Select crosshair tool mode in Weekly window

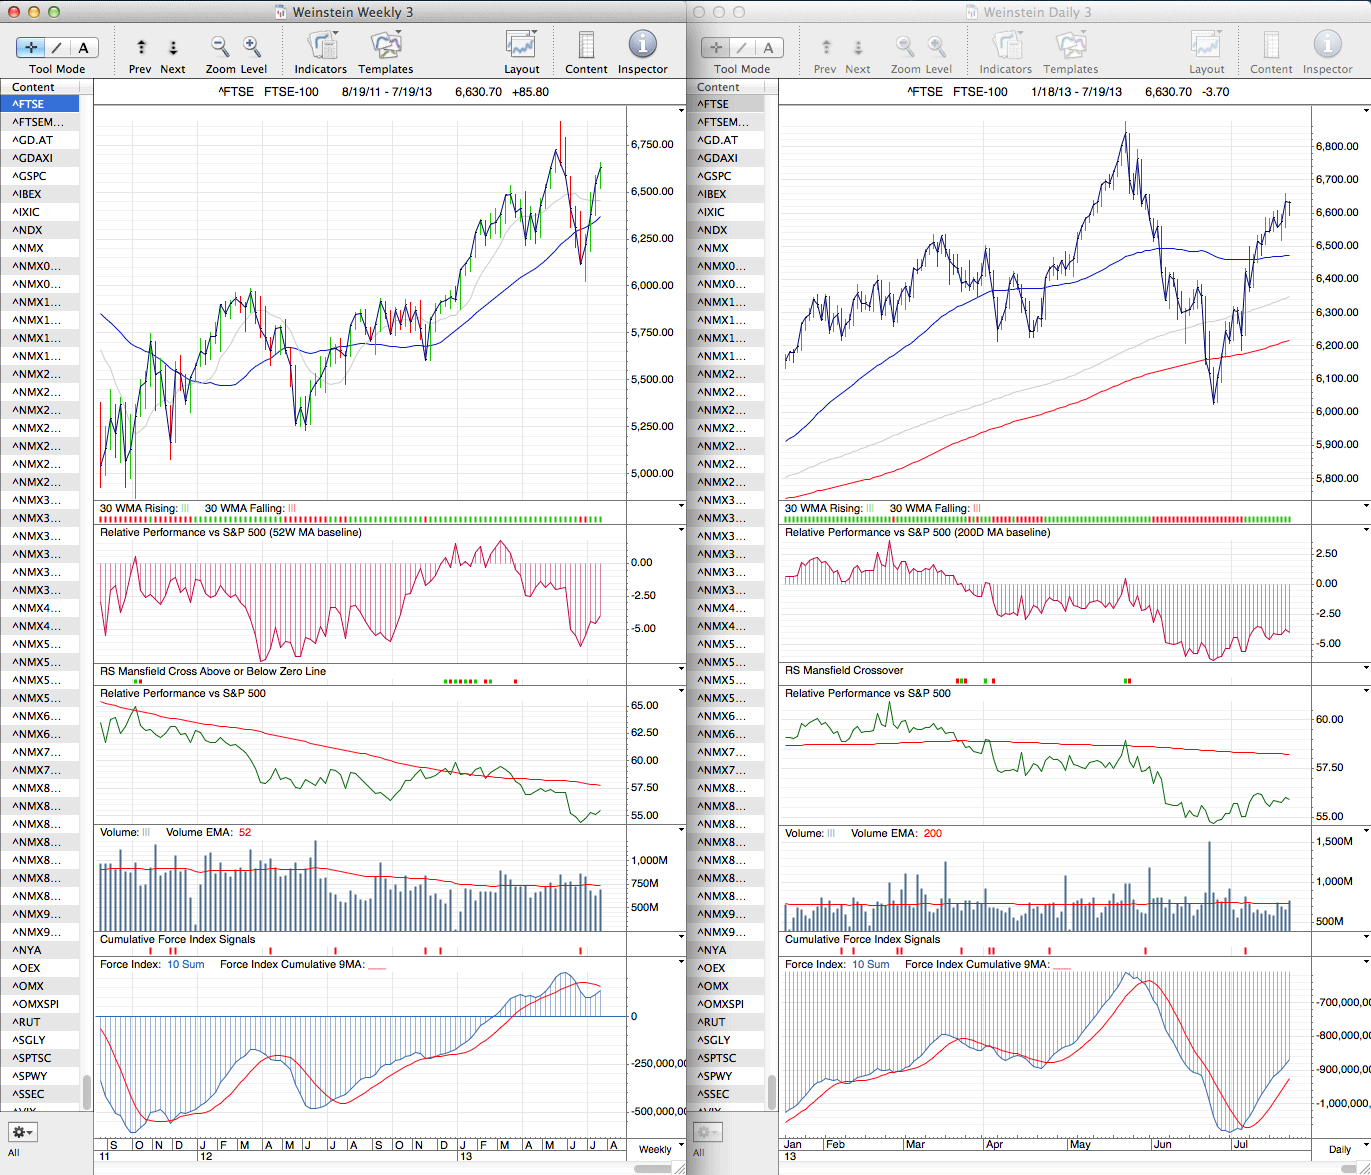[x=31, y=47]
